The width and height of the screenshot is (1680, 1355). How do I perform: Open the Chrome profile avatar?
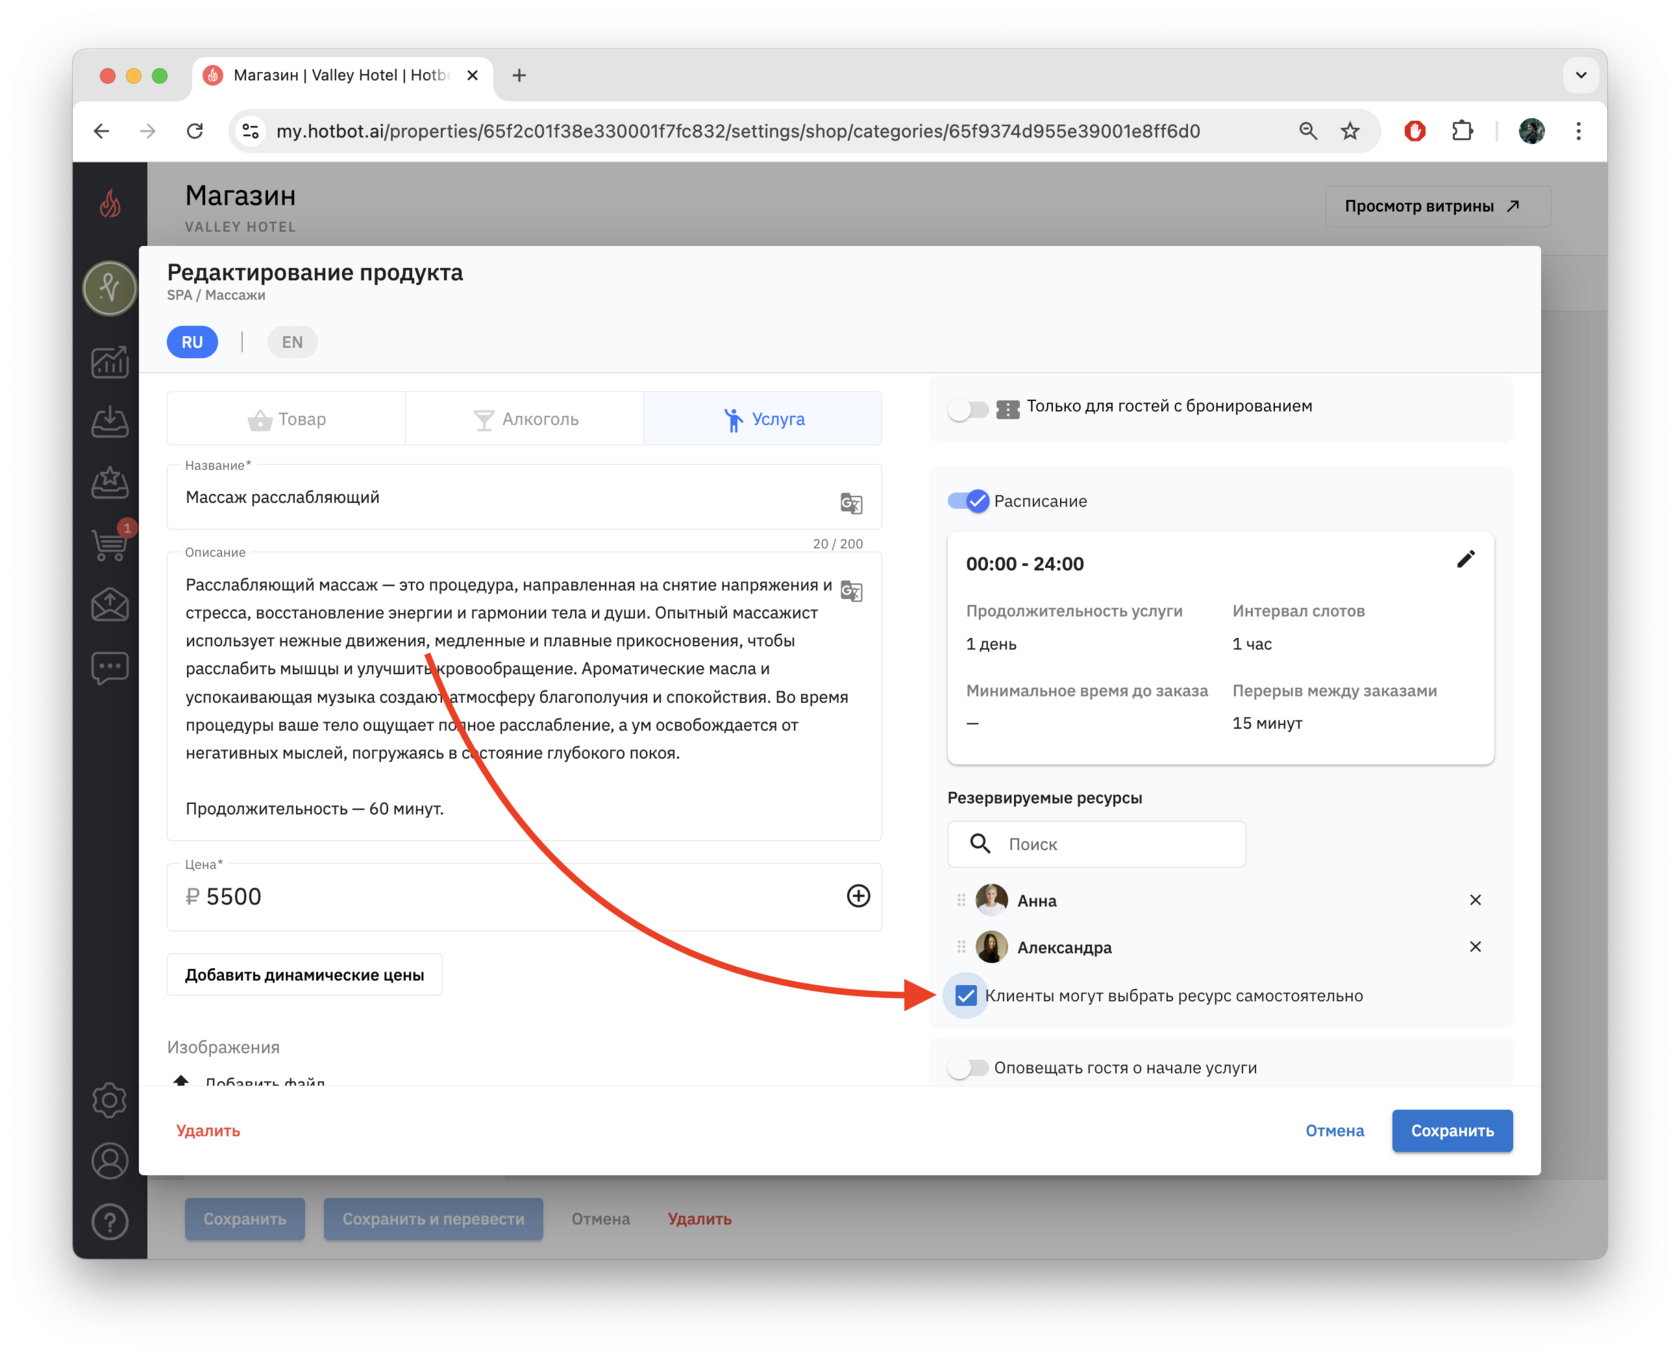click(1531, 131)
